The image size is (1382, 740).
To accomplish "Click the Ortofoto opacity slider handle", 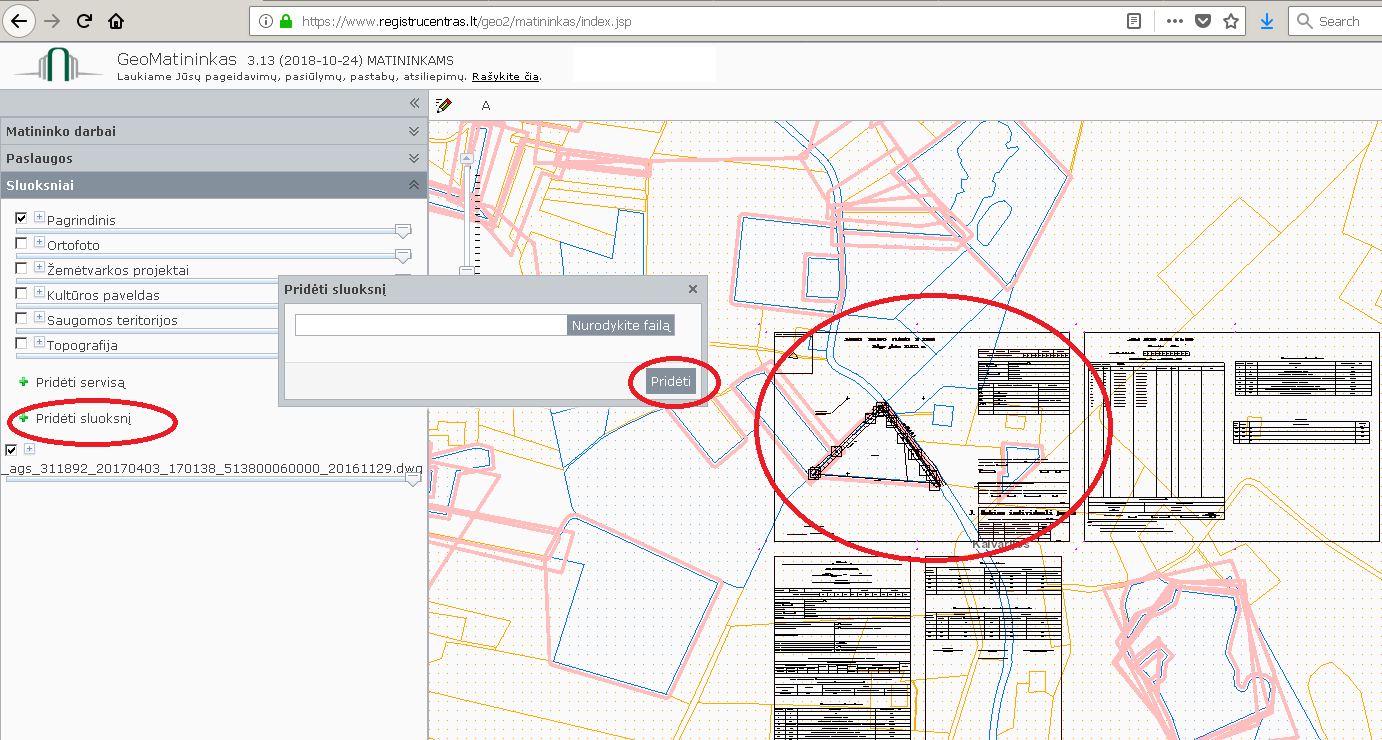I will pyautogui.click(x=403, y=255).
